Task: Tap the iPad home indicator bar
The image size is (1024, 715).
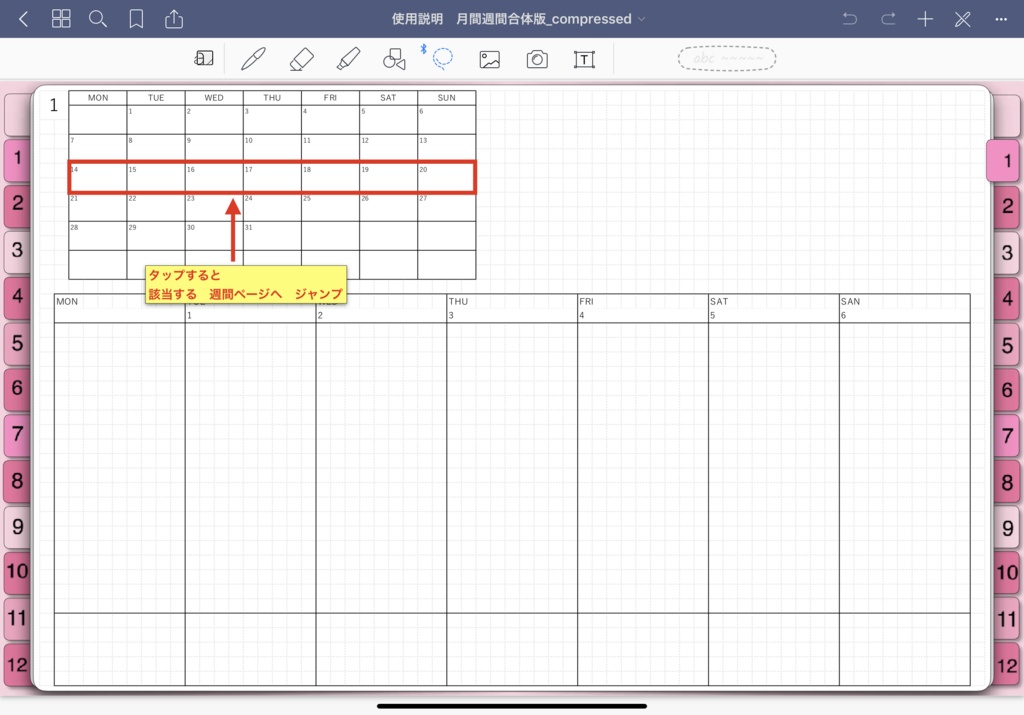Action: 512,706
